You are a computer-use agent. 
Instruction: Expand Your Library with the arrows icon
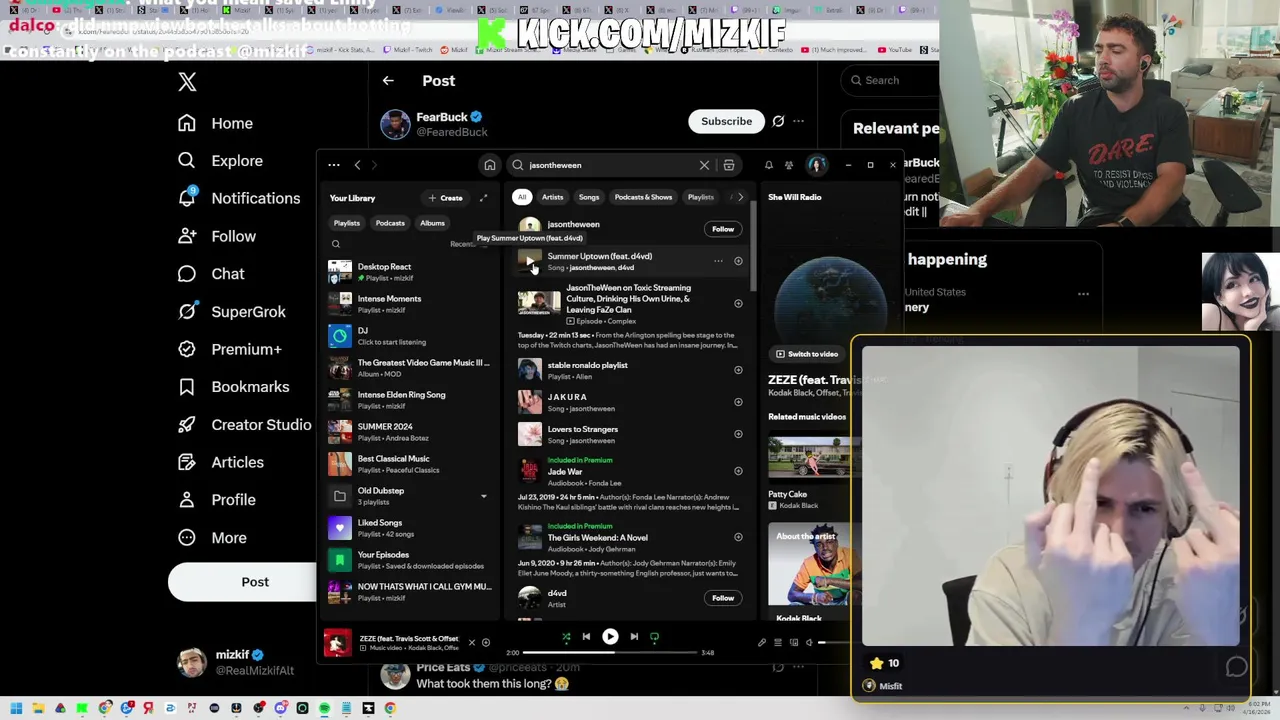(x=484, y=198)
